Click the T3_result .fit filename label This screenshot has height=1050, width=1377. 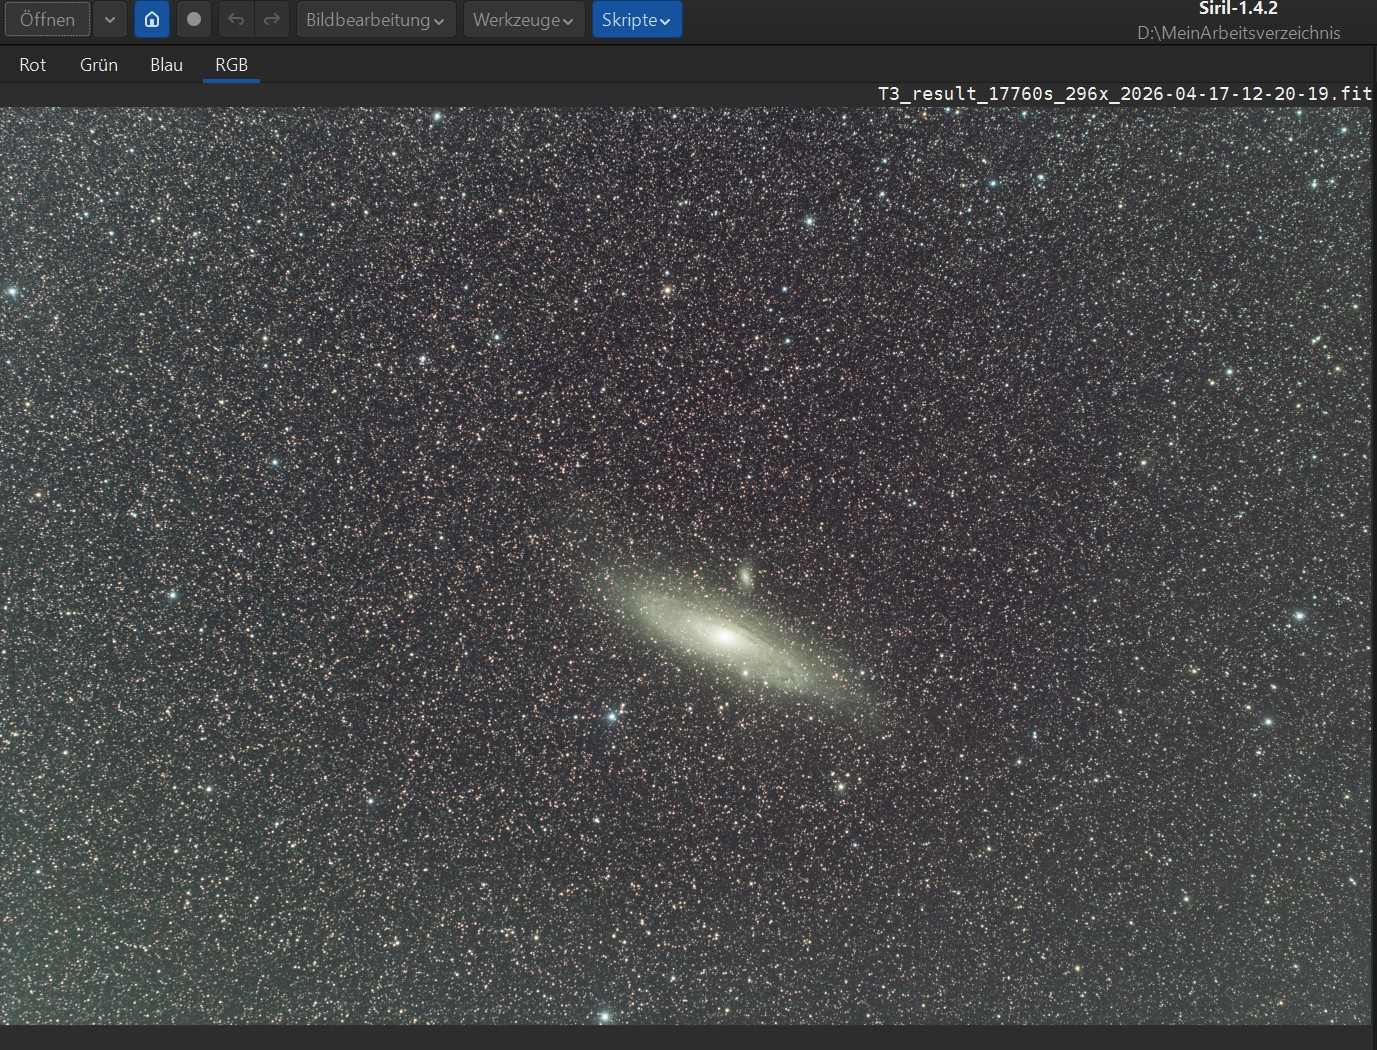point(1124,93)
